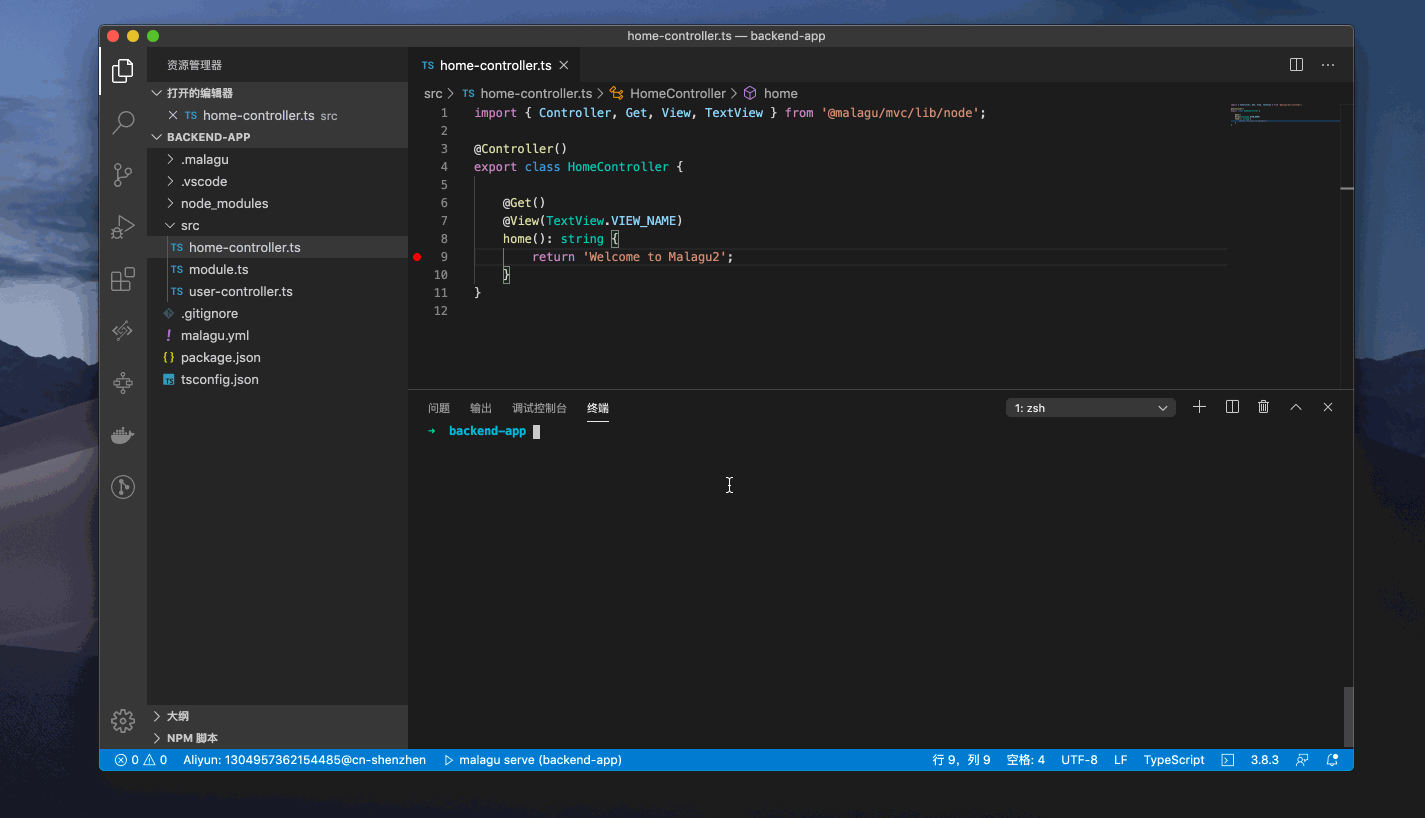Select the terminal shell dropdown 1: zsh
The image size is (1425, 818).
coord(1091,408)
